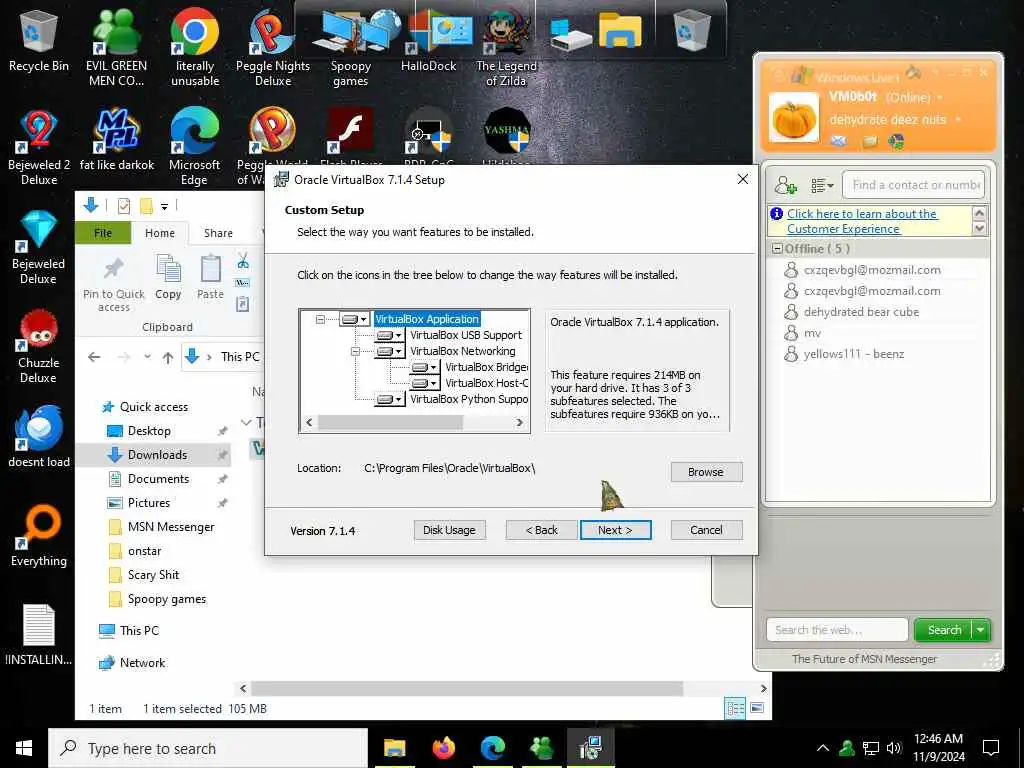The width and height of the screenshot is (1024, 768).
Task: Open The Legend of Zilda shortcut
Action: pyautogui.click(x=506, y=48)
